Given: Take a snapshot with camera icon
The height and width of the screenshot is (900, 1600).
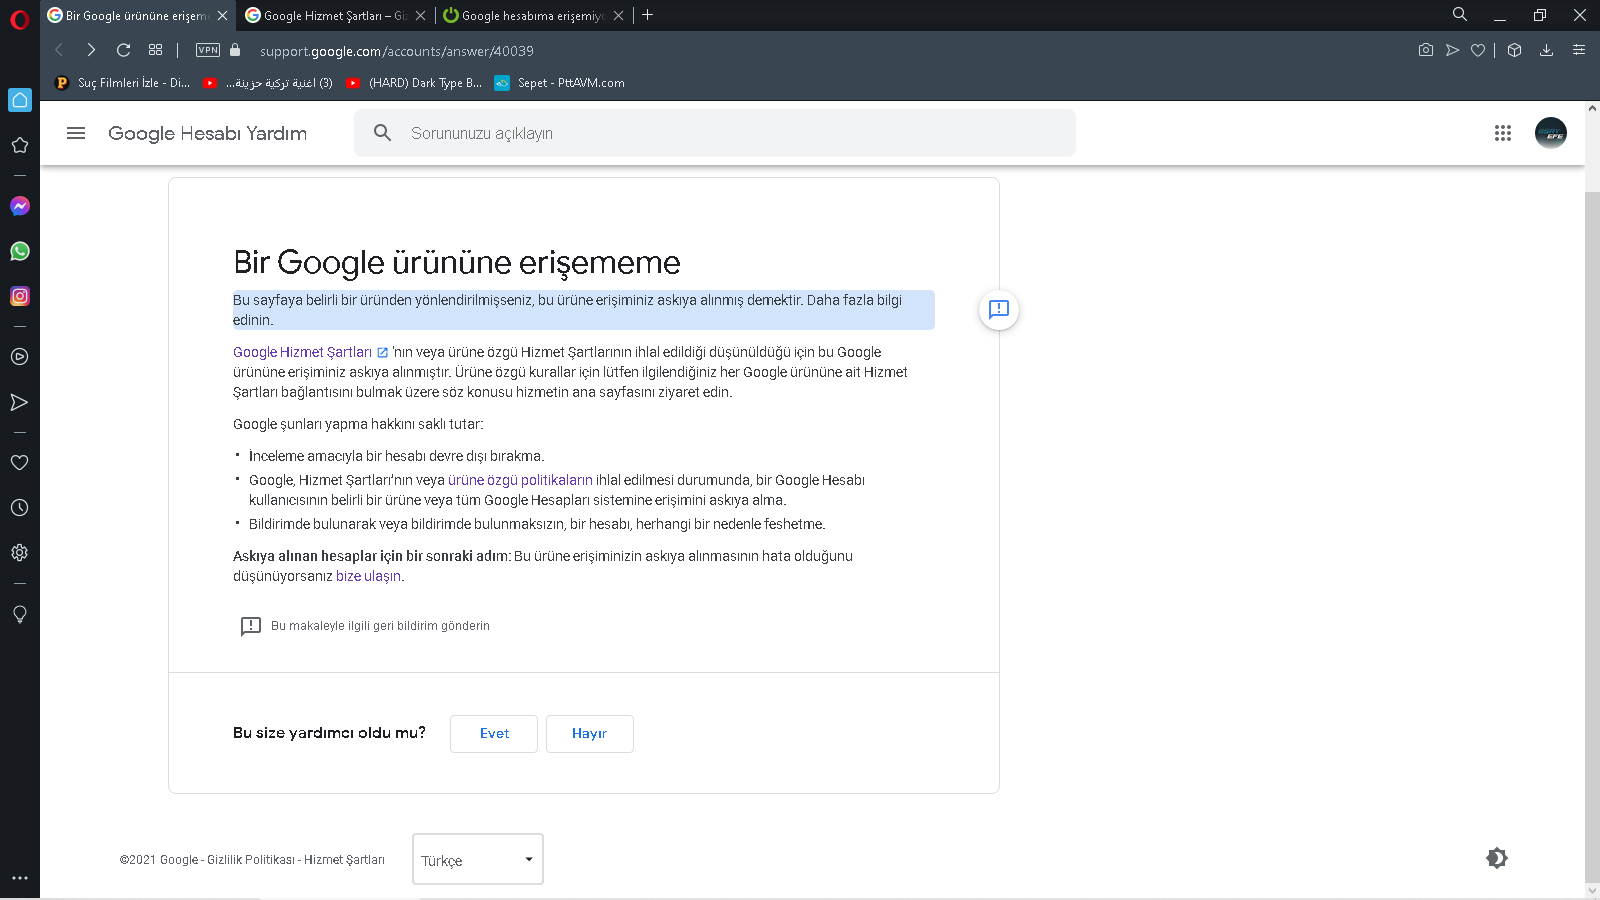Looking at the screenshot, I should pyautogui.click(x=1426, y=50).
